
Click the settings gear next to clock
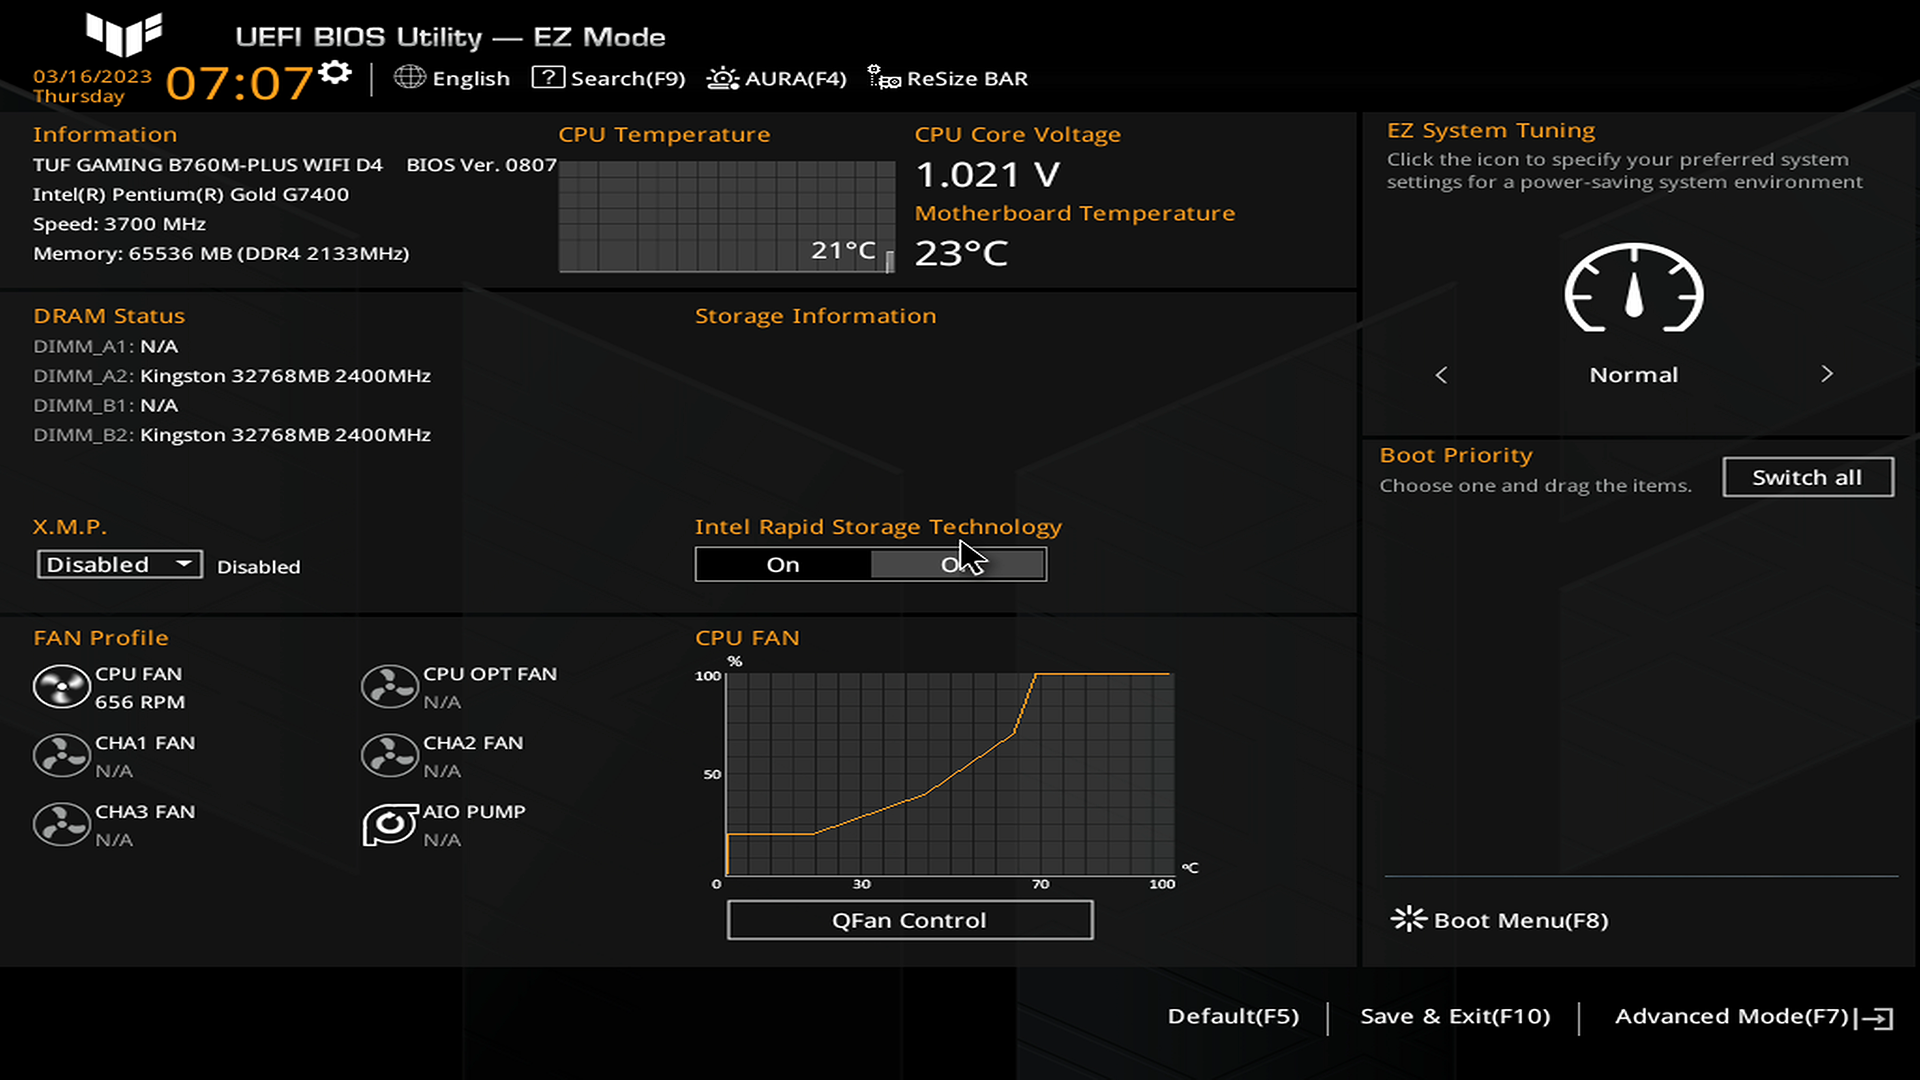coord(336,73)
